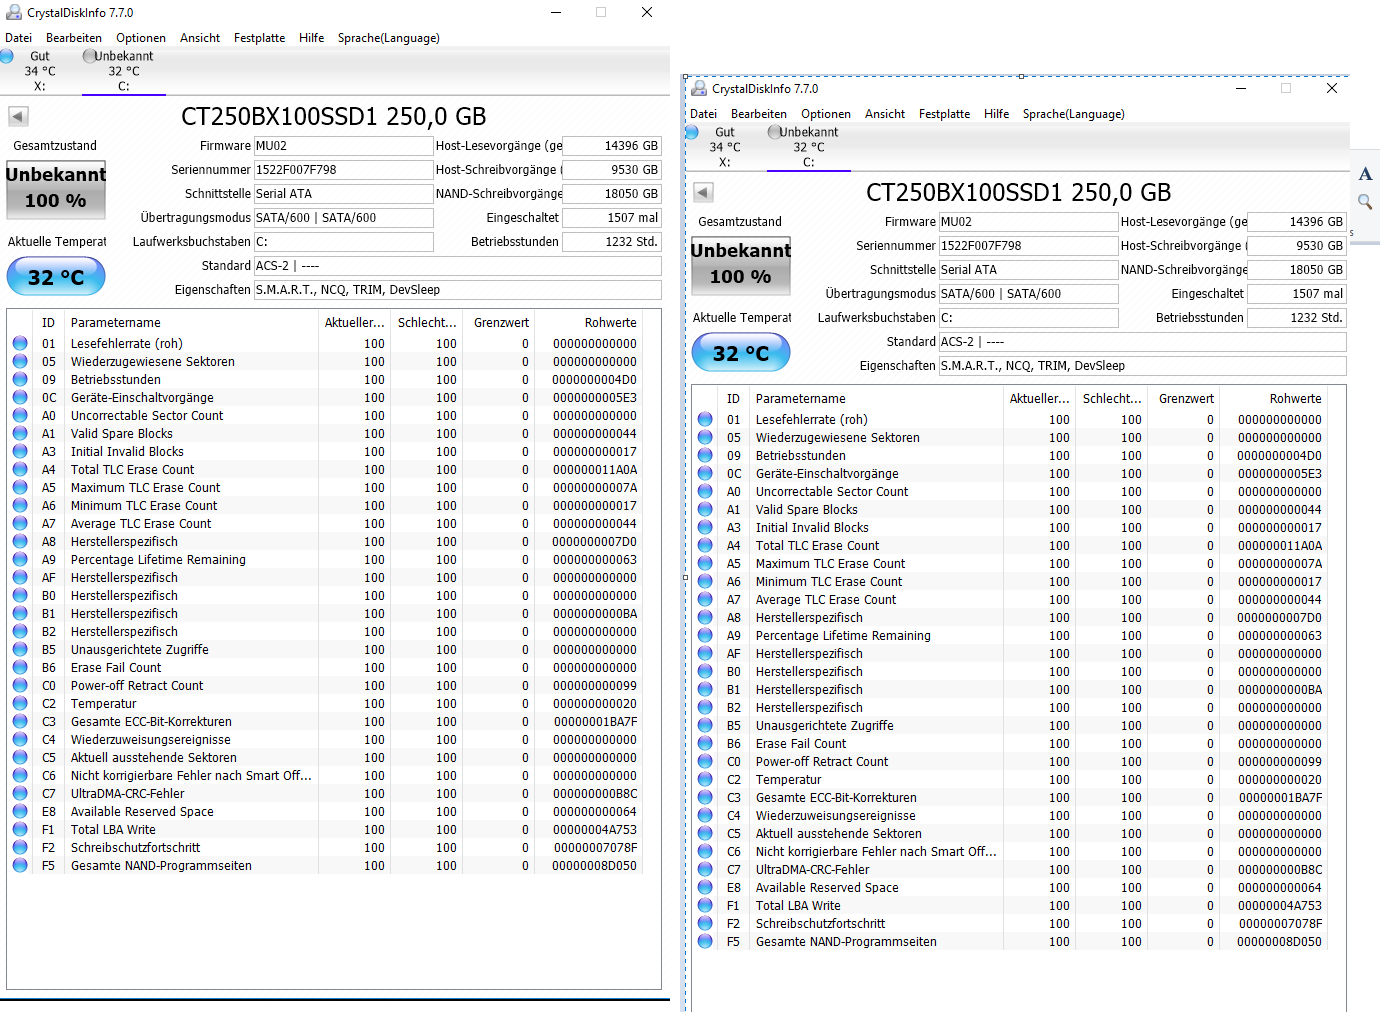Click status icon for Initial Invalid Blocks, right window

[x=705, y=527]
